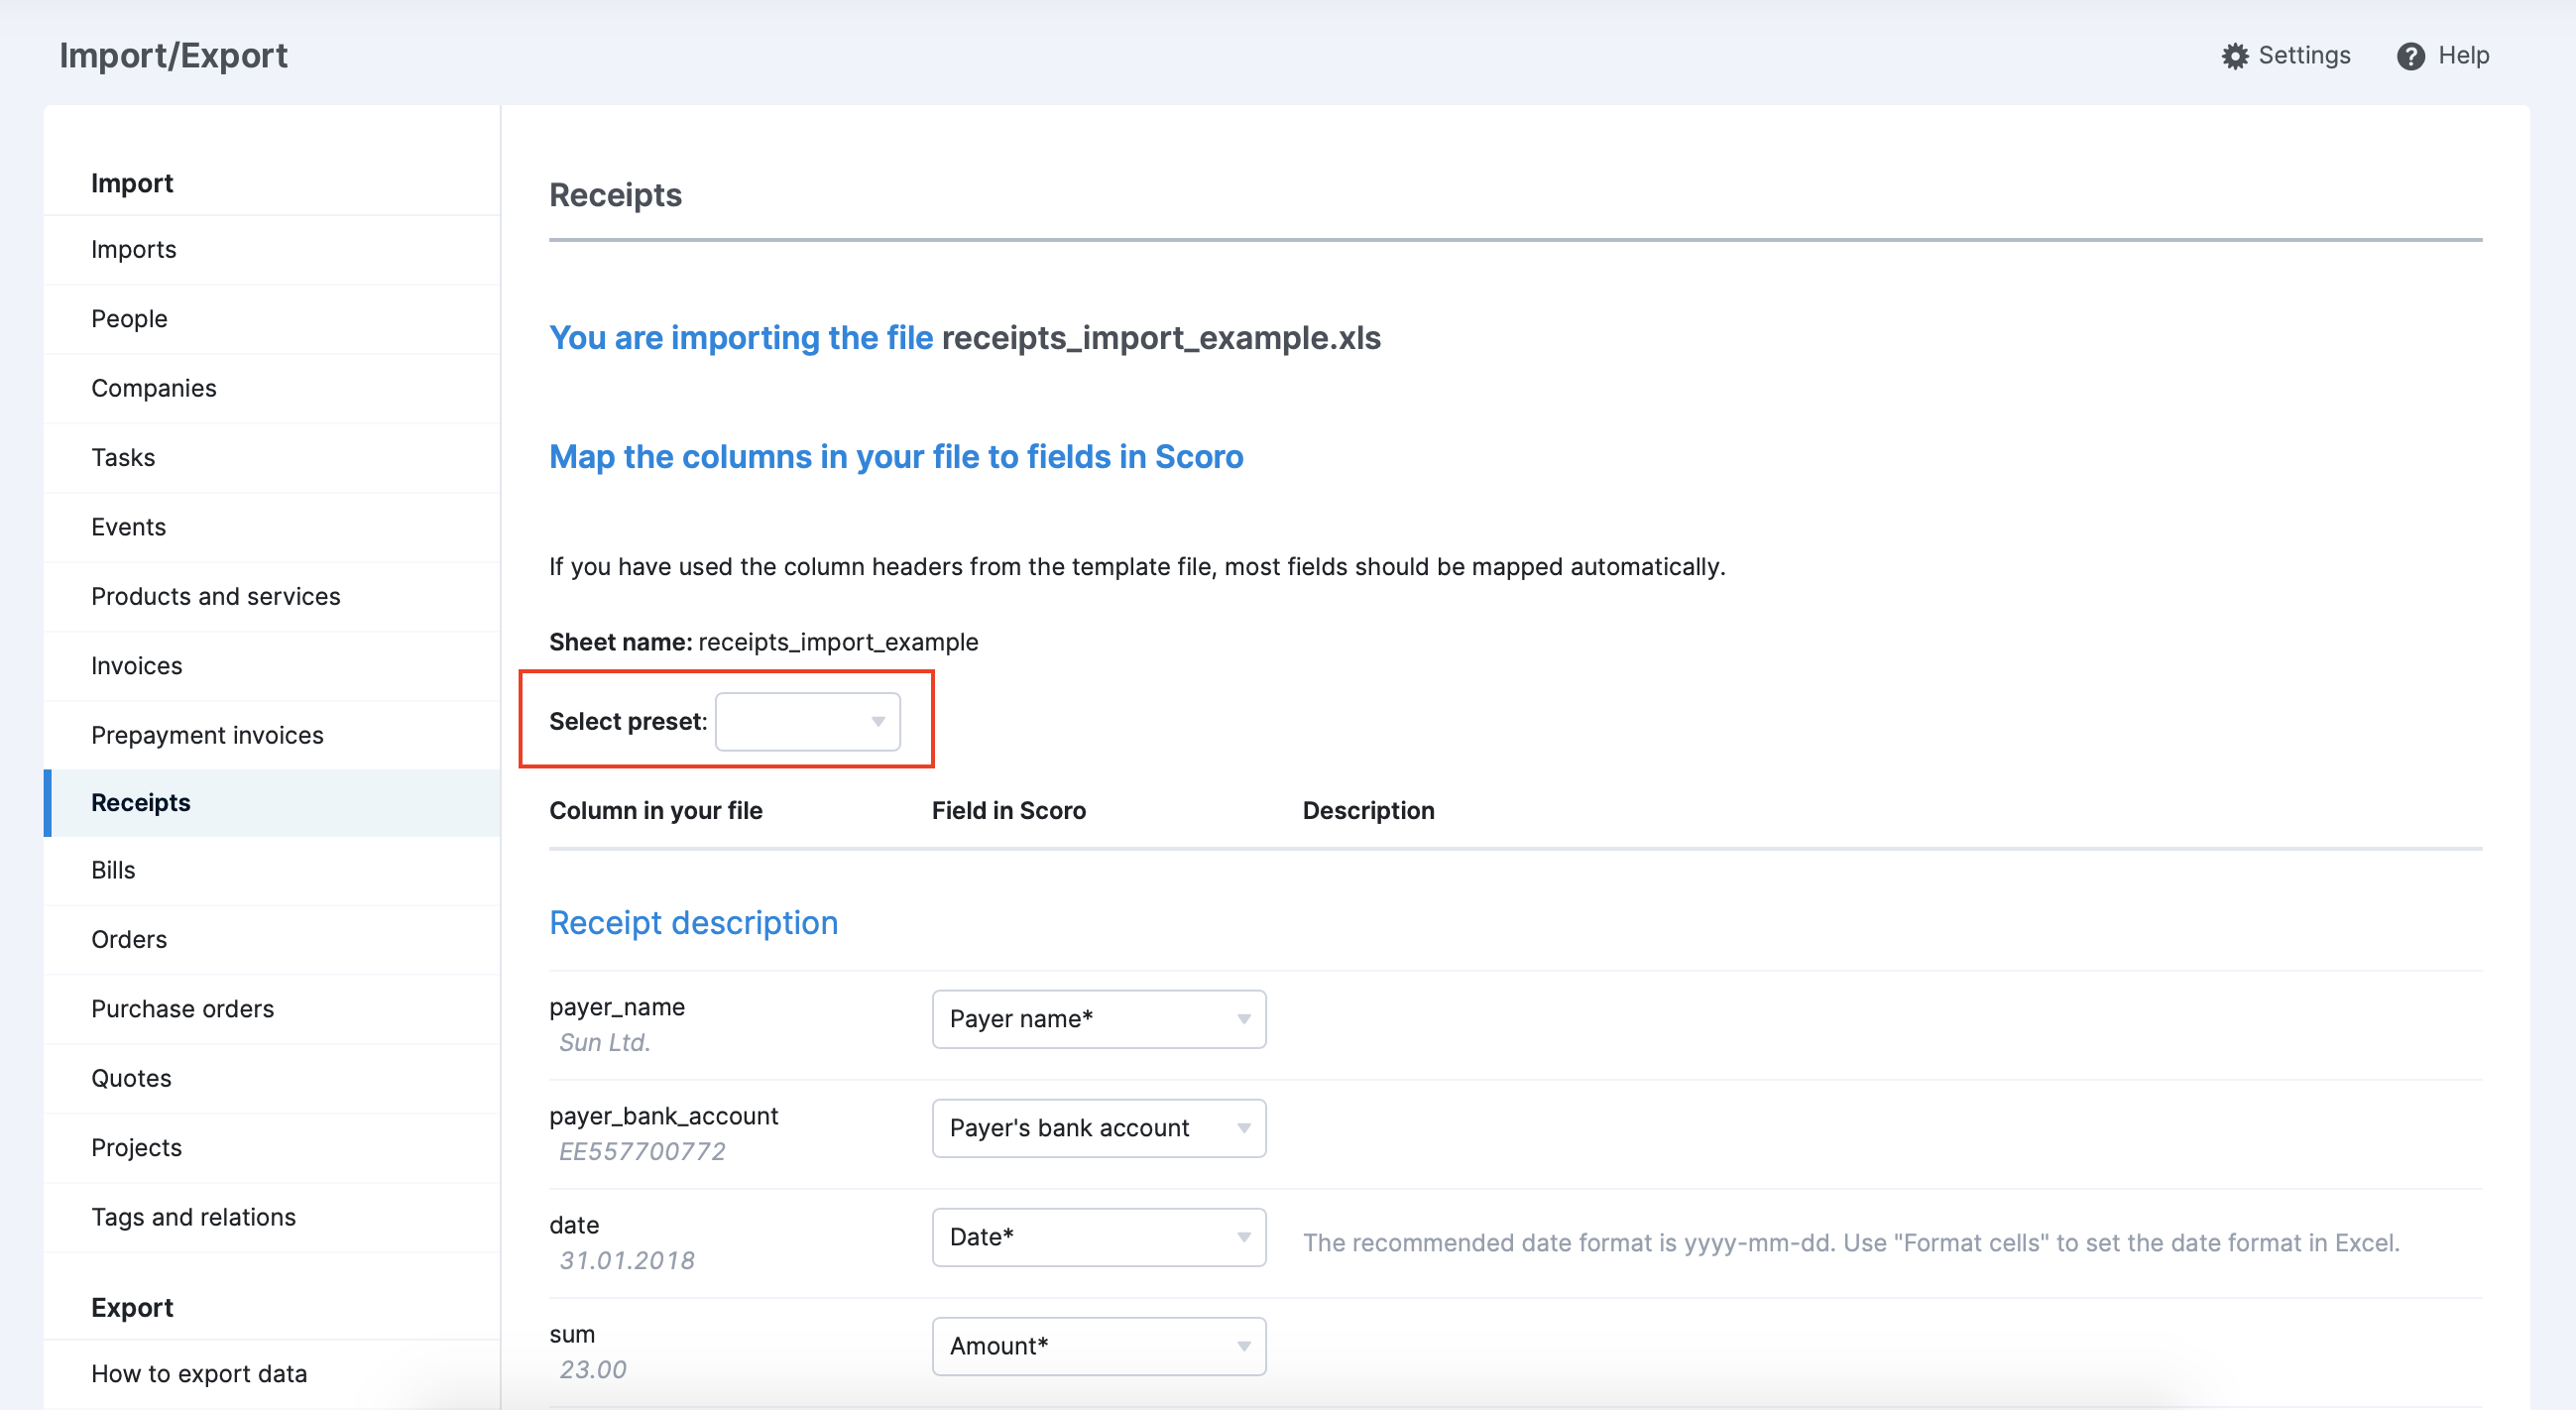Click the payer_bank_account column label
The width and height of the screenshot is (2576, 1410).
coord(663,1116)
